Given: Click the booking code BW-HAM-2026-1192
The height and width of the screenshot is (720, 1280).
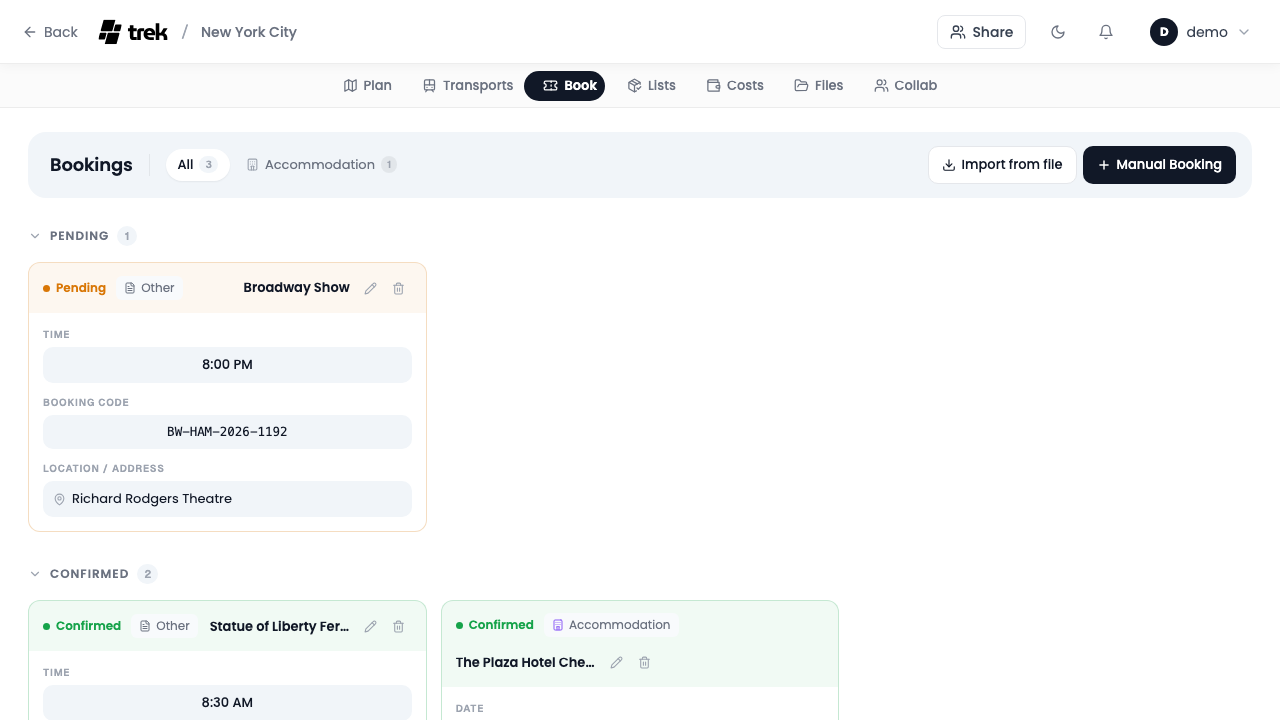Looking at the screenshot, I should pos(227,432).
